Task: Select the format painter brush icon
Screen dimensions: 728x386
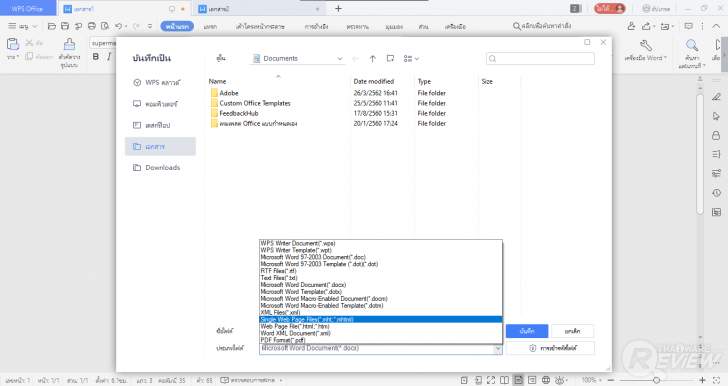Action: click(69, 44)
